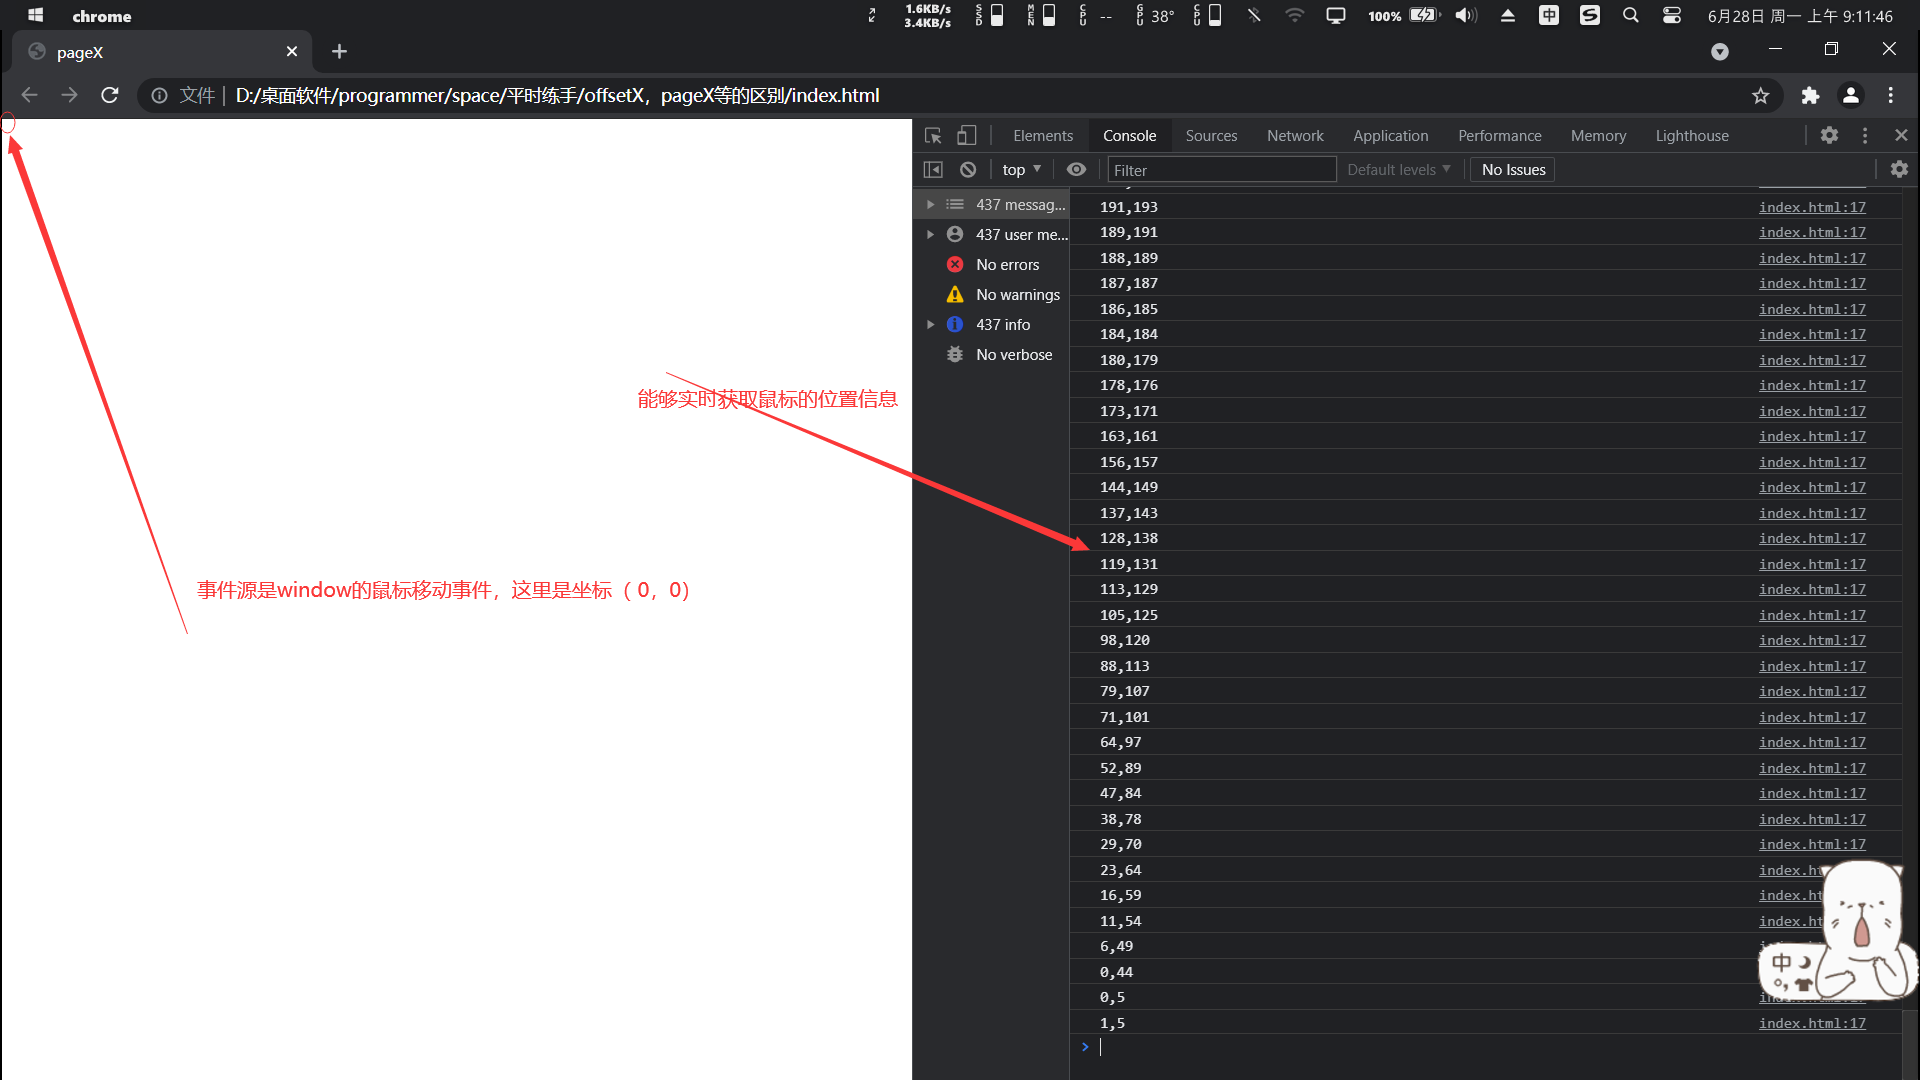The width and height of the screenshot is (1920, 1080).
Task: Open the top JavaScript context dropdown
Action: 1021,170
